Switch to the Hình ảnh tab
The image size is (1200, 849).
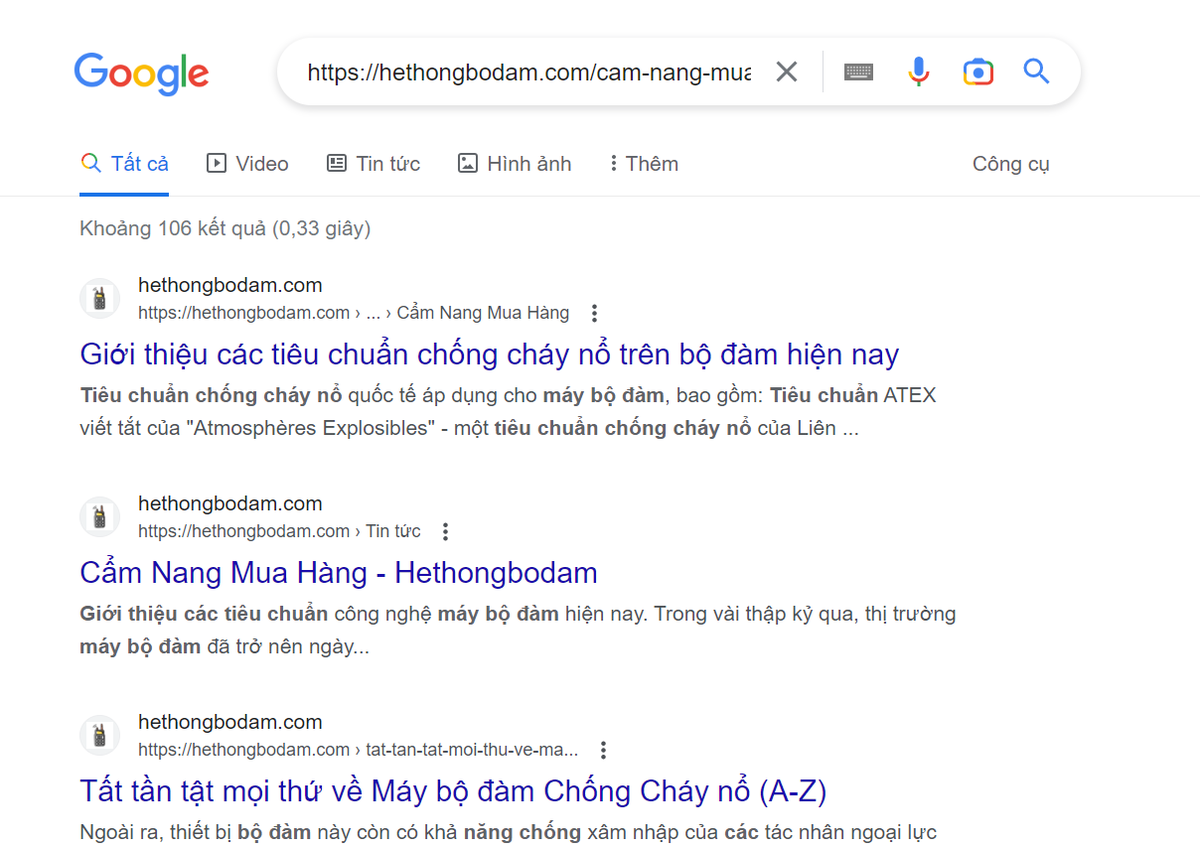[515, 164]
